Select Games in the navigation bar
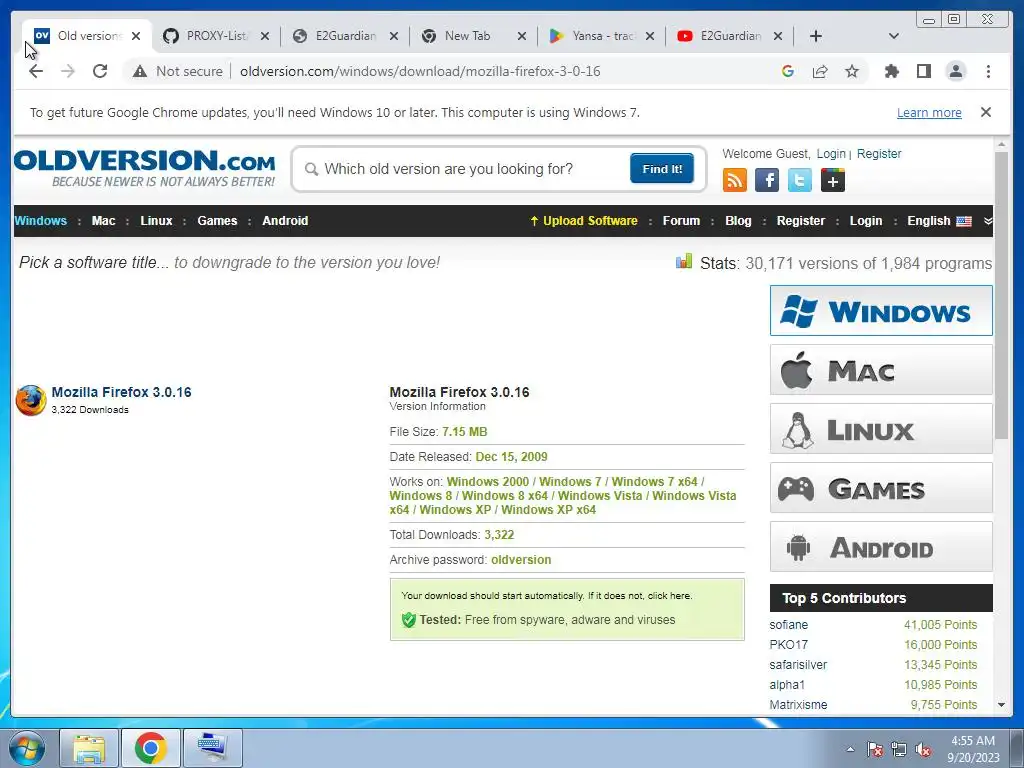Viewport: 1024px width, 768px height. [217, 221]
